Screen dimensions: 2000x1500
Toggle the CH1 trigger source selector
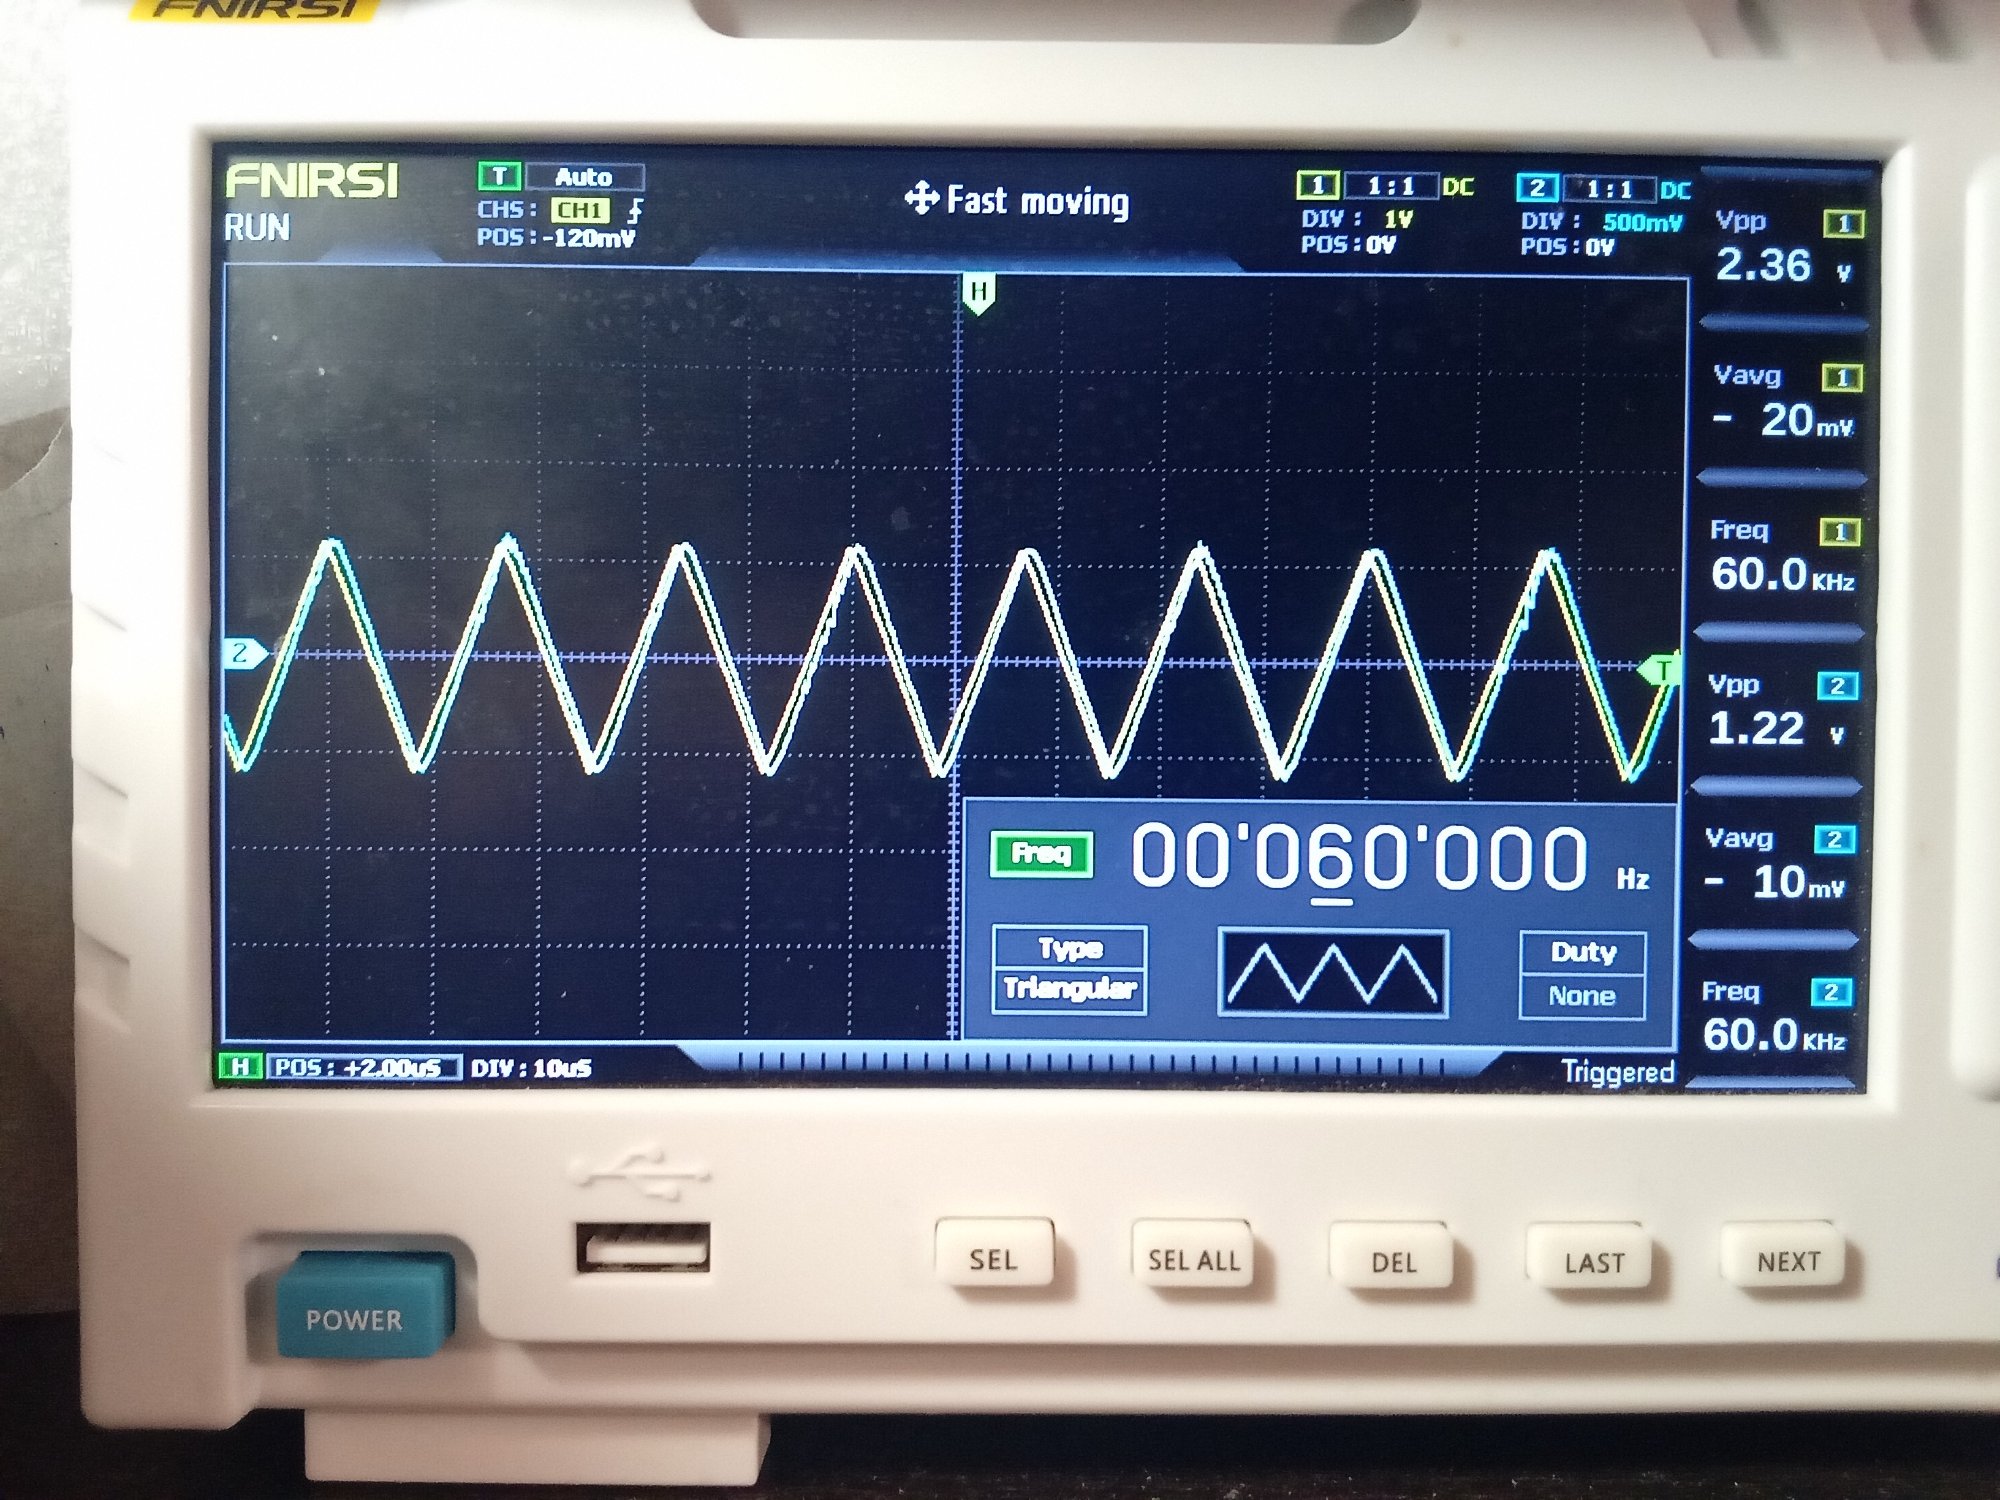[580, 210]
